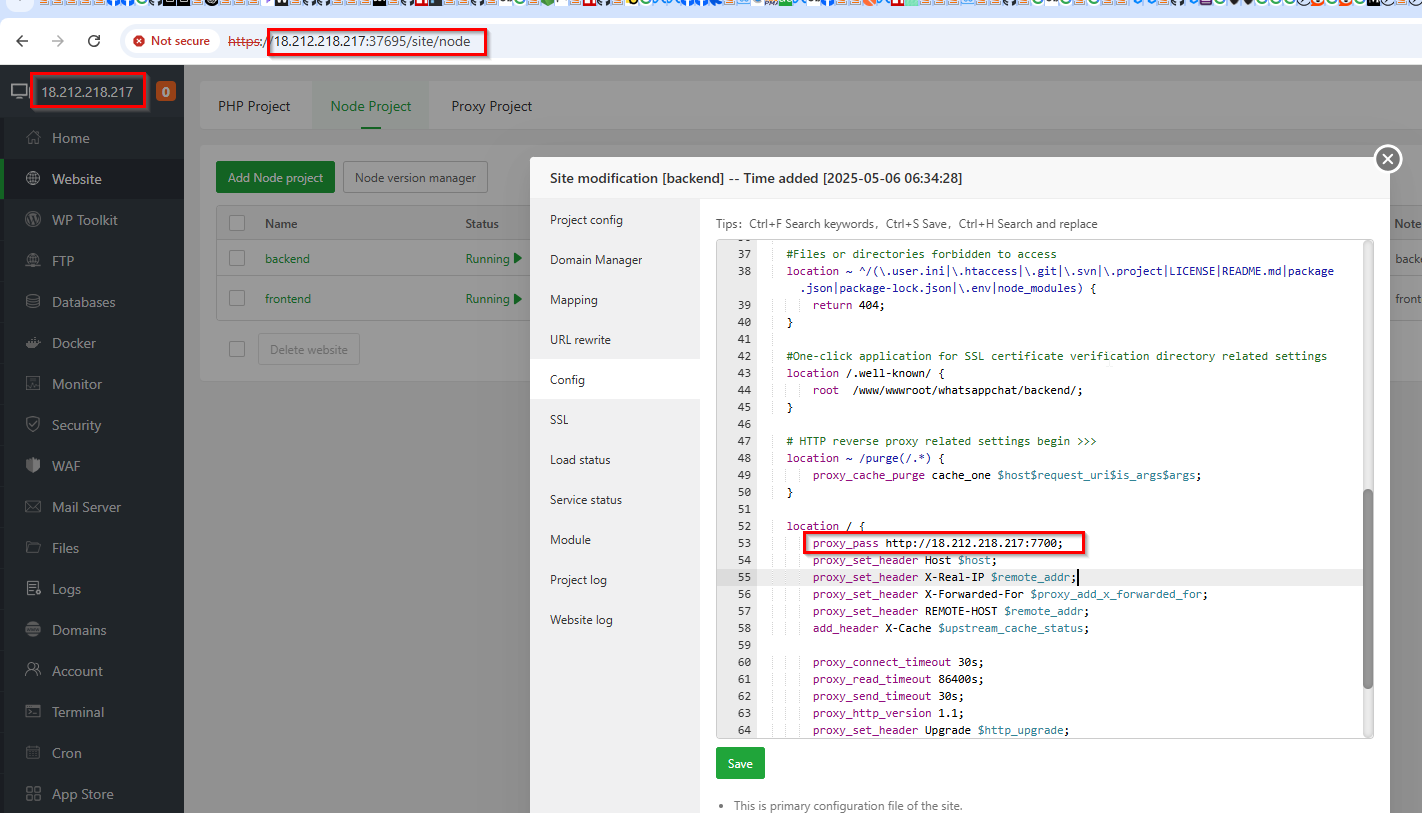Open the WP Toolkit sidebar icon
Screen dimensions: 1422x813
(33, 220)
